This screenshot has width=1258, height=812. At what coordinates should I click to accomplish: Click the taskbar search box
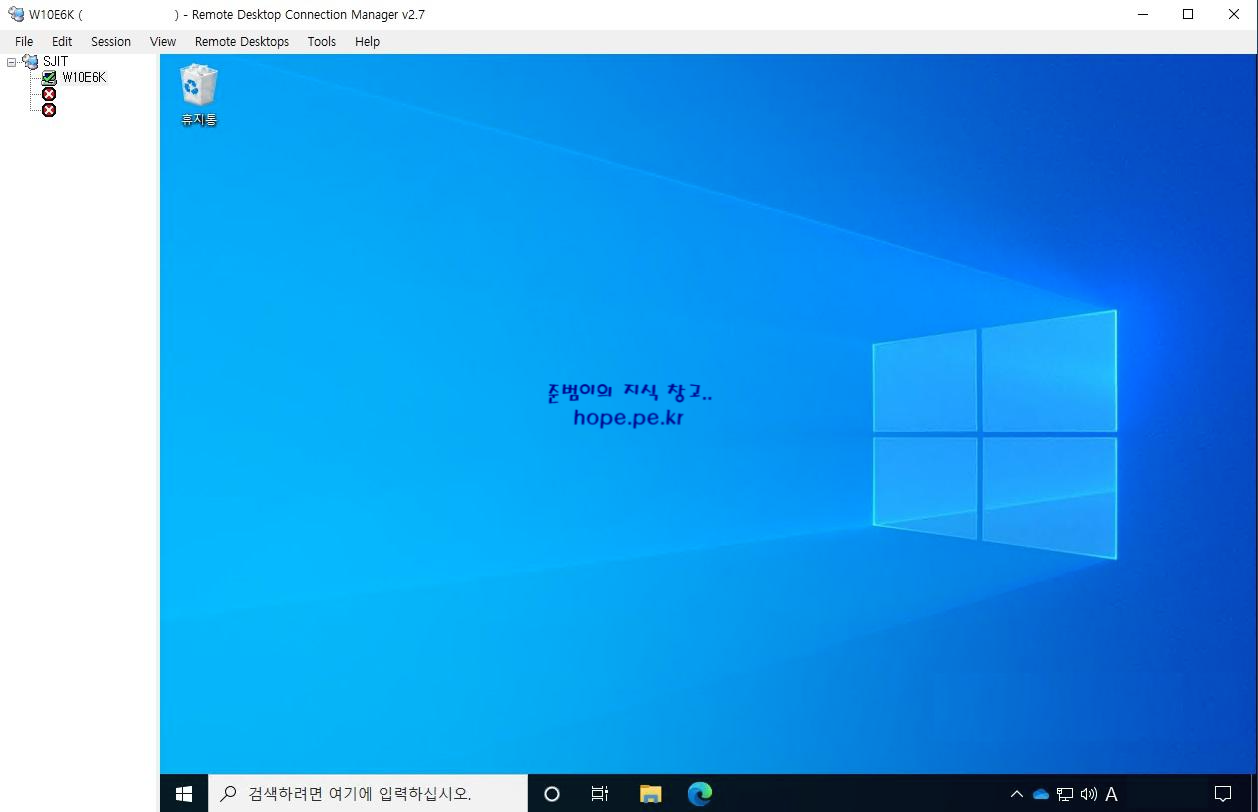[368, 794]
